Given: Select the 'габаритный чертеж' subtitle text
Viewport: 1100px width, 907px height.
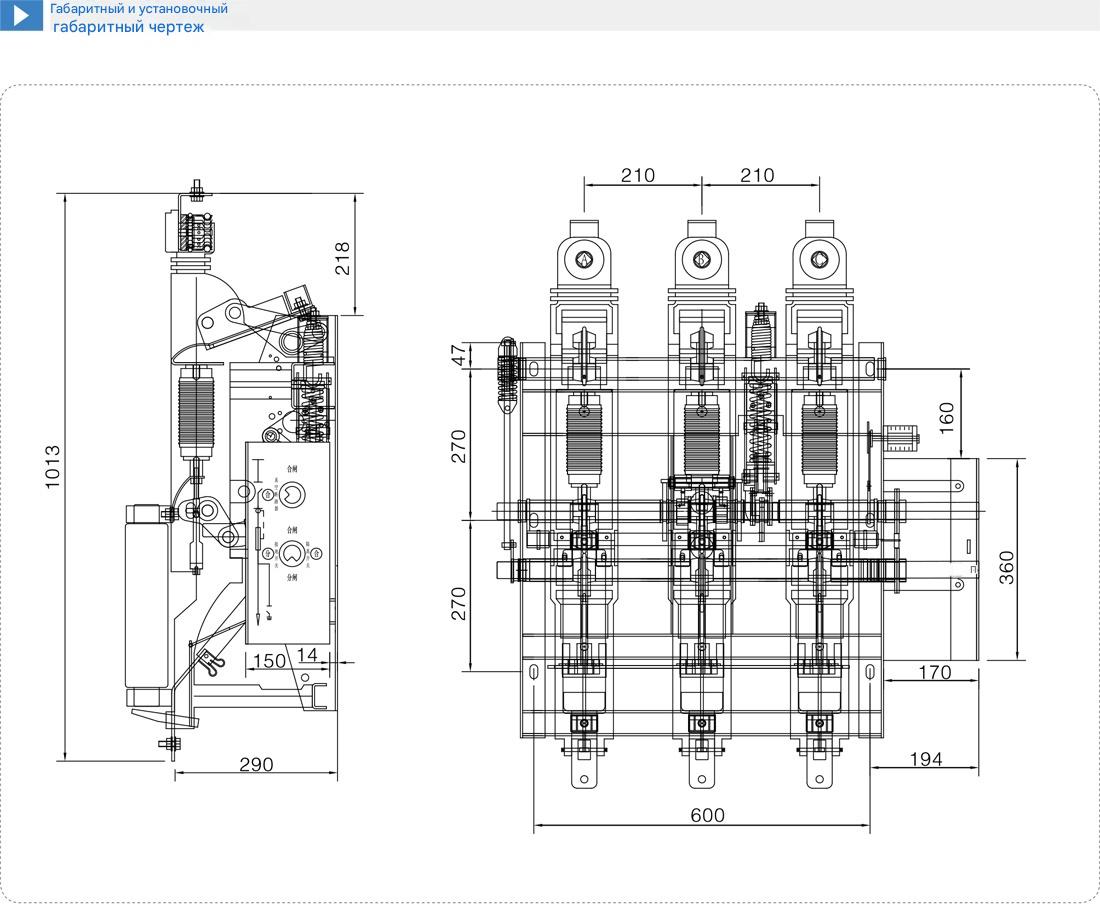Looking at the screenshot, I should point(129,27).
